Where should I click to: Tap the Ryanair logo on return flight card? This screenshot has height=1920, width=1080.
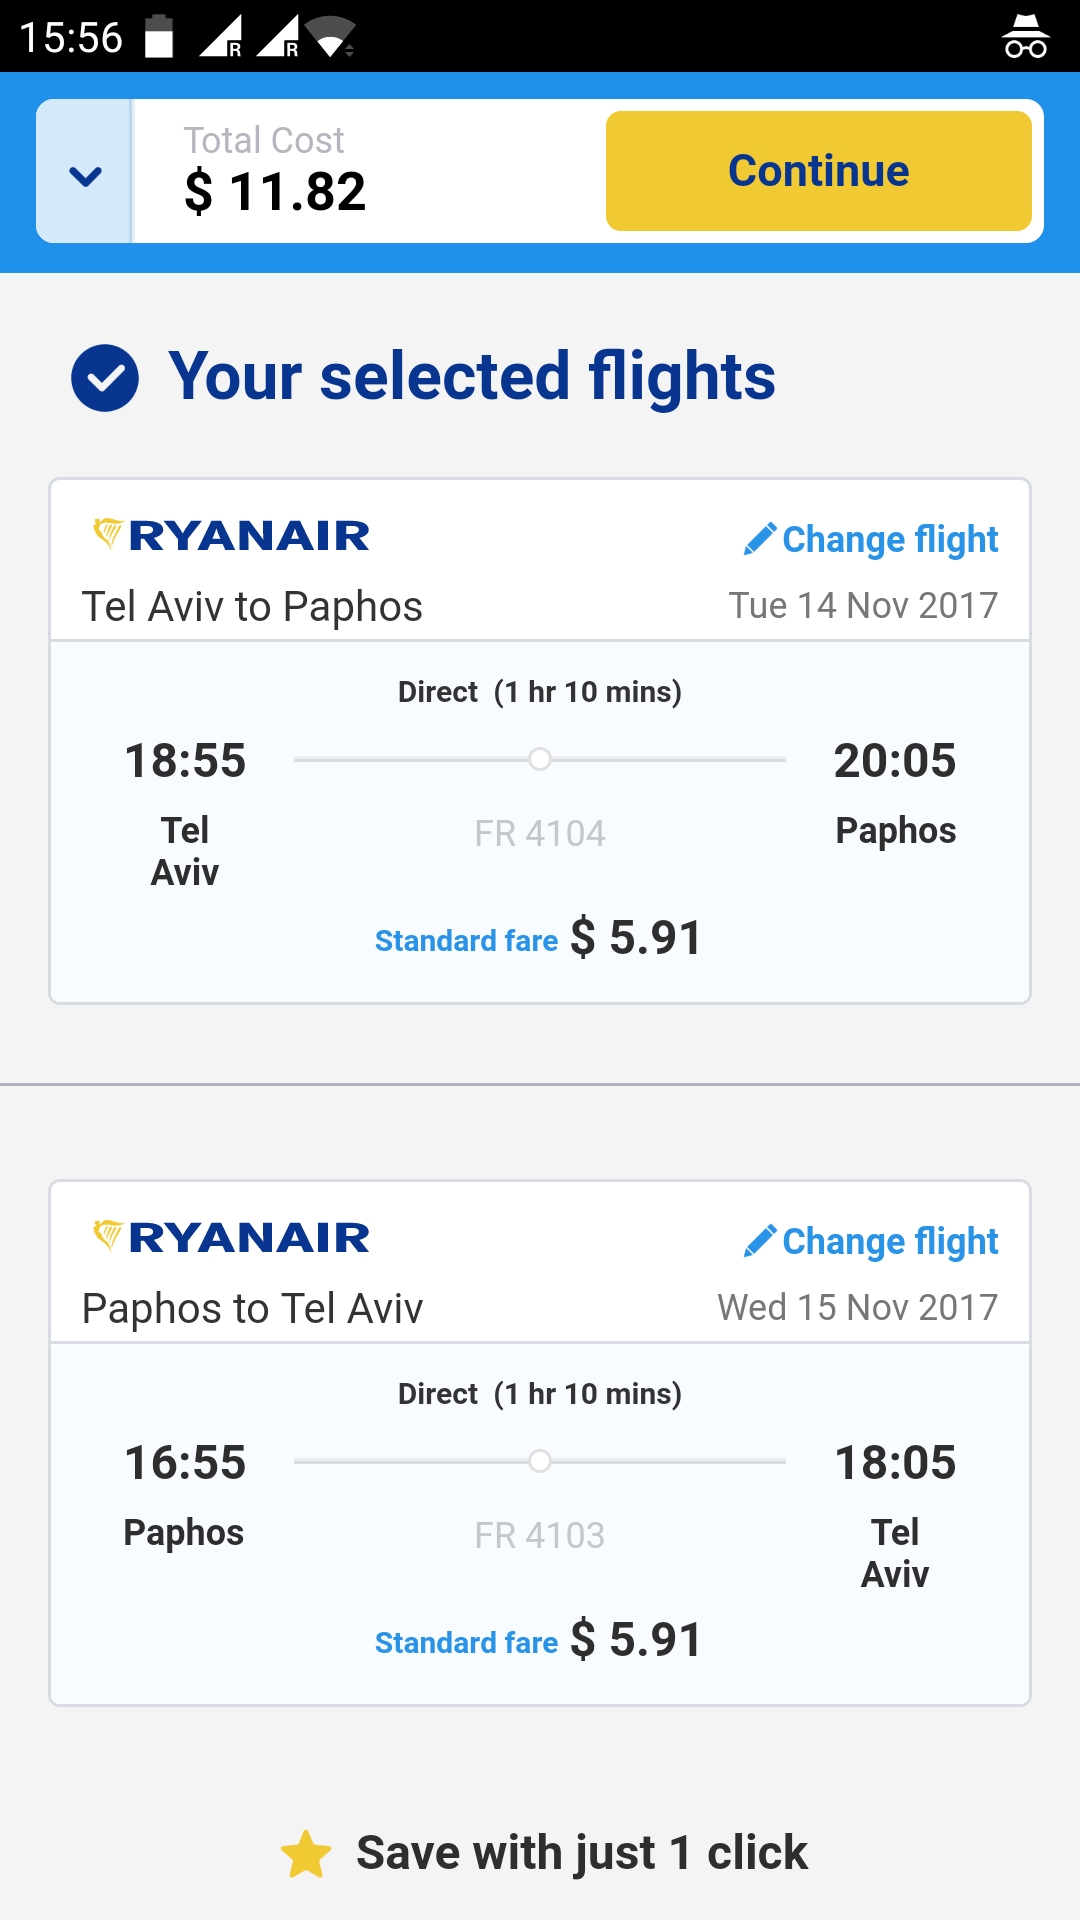pos(231,1237)
